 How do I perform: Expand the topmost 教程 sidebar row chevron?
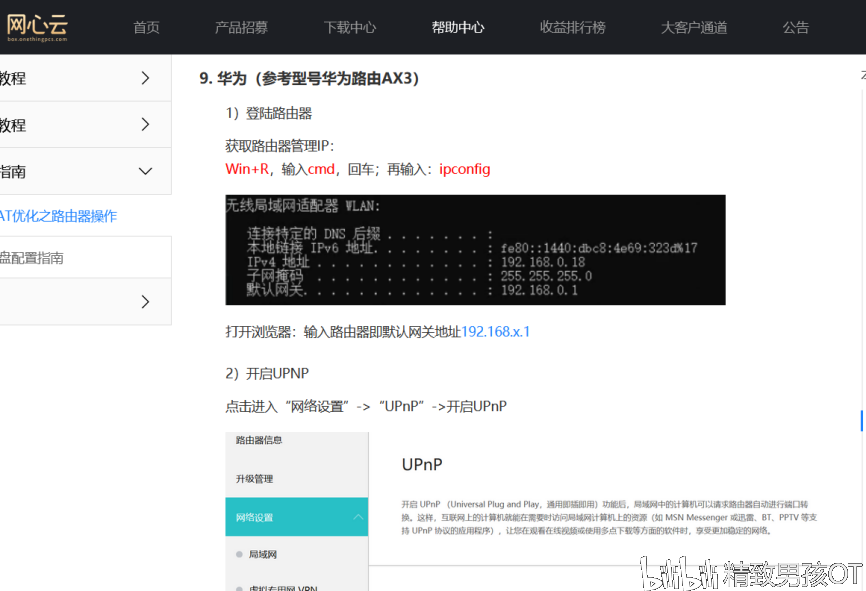(145, 78)
